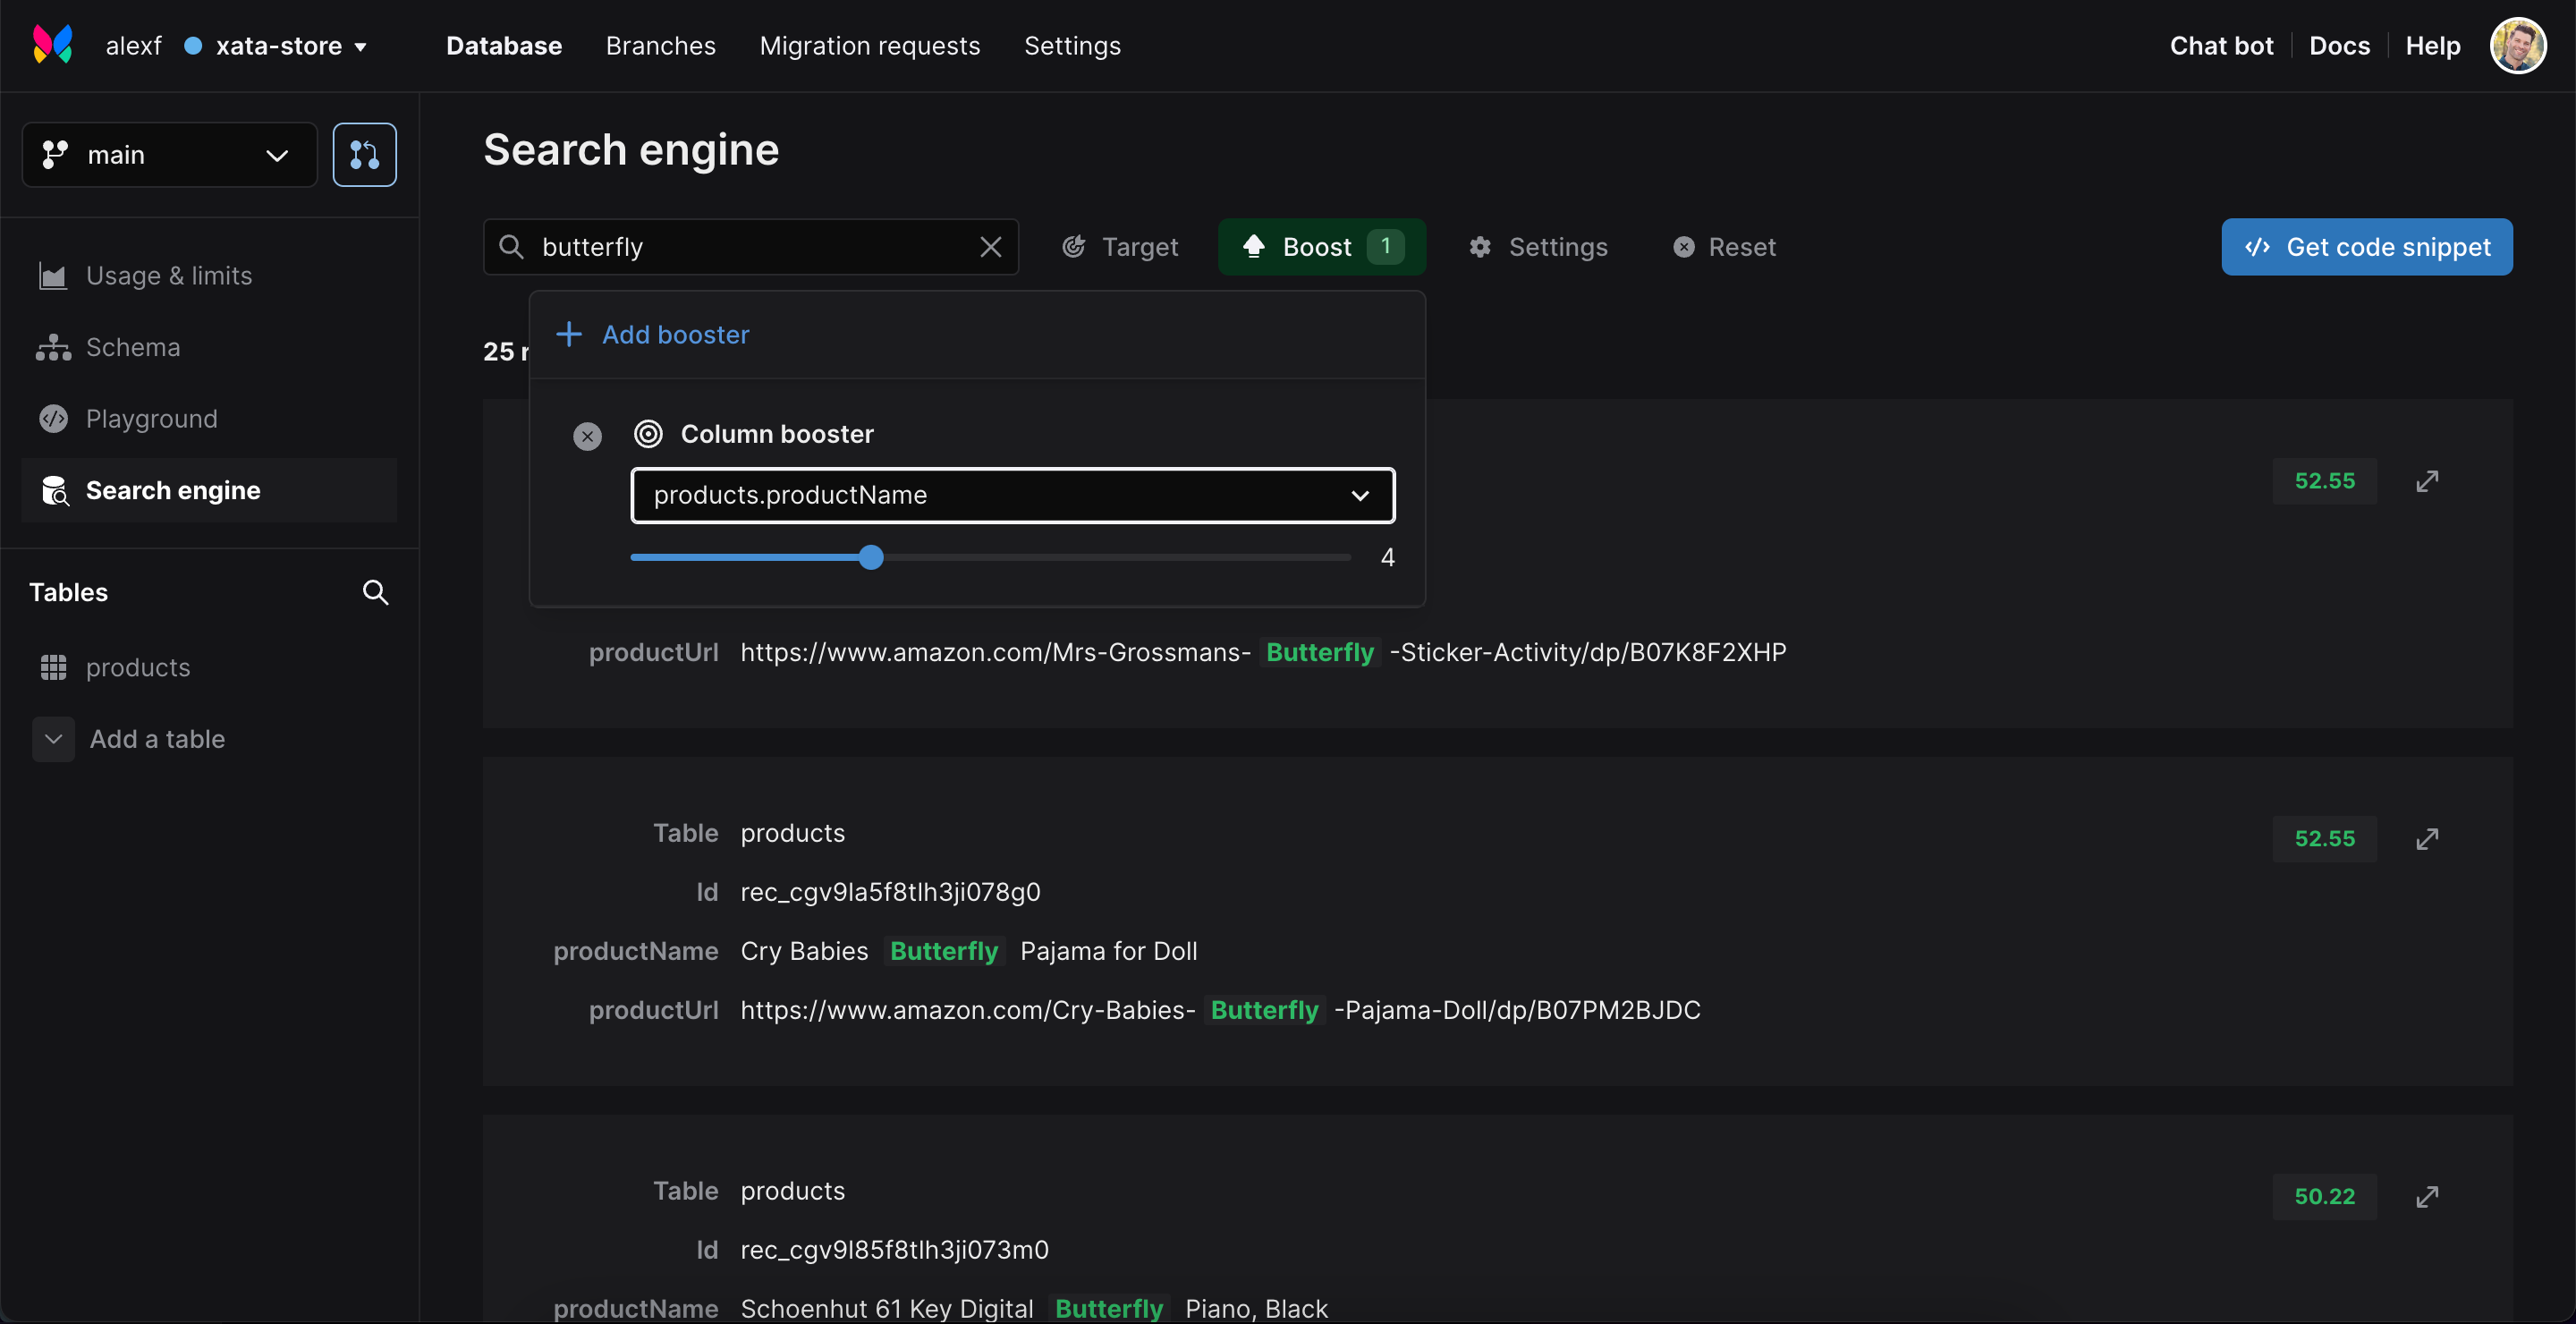The width and height of the screenshot is (2576, 1324).
Task: Open the products.productName column dropdown
Action: 1012,495
